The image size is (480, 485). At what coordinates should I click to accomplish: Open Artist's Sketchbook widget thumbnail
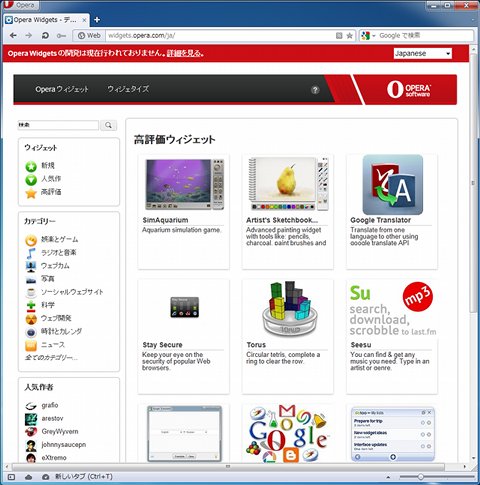pos(289,184)
